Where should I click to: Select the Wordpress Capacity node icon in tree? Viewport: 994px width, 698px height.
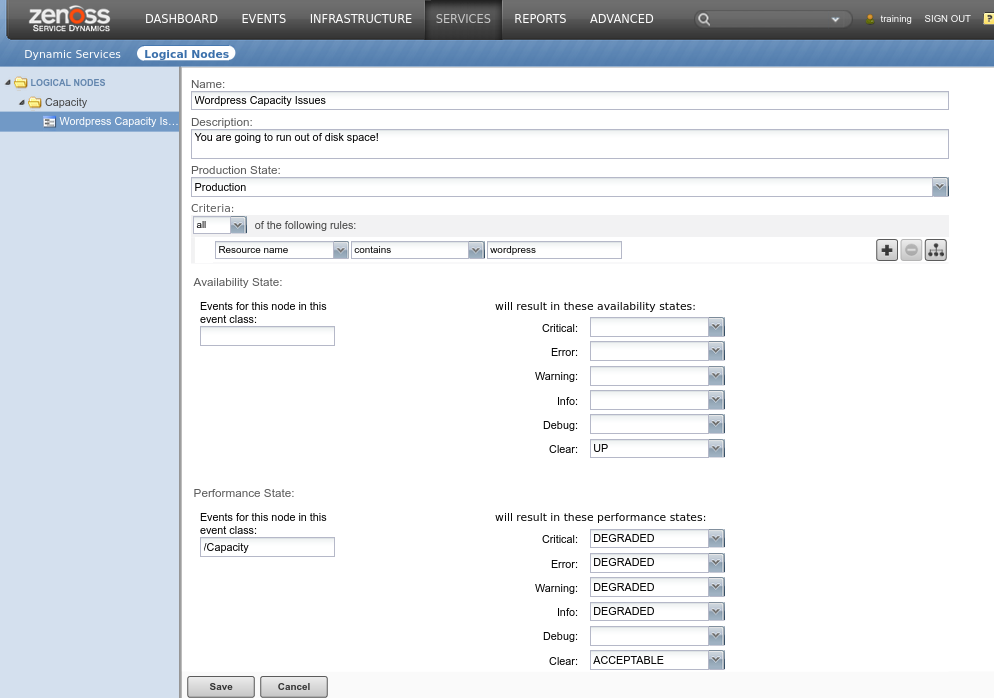(x=49, y=122)
